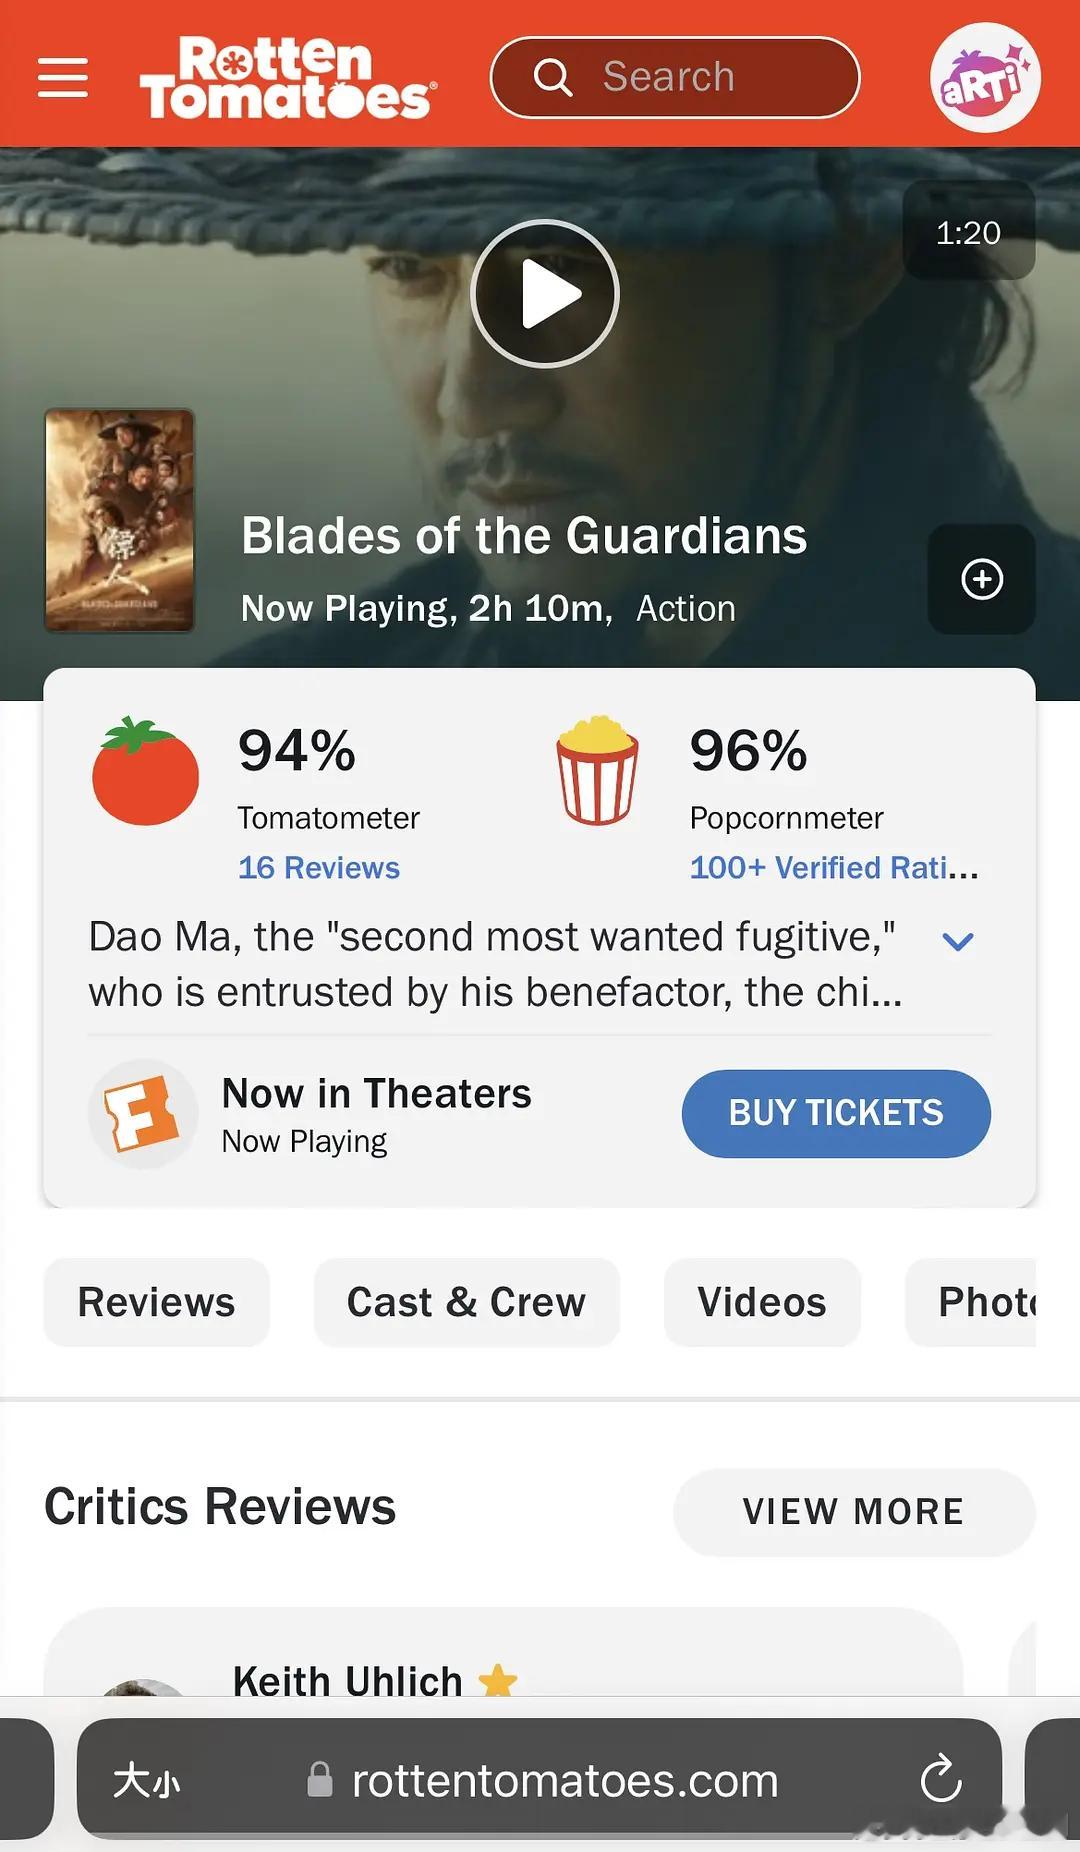Open the aRTi assistant icon

click(x=984, y=78)
